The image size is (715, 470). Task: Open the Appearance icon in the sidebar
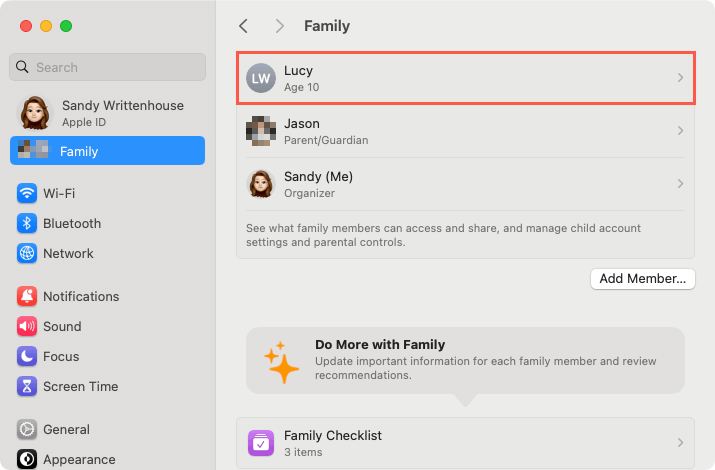point(27,459)
